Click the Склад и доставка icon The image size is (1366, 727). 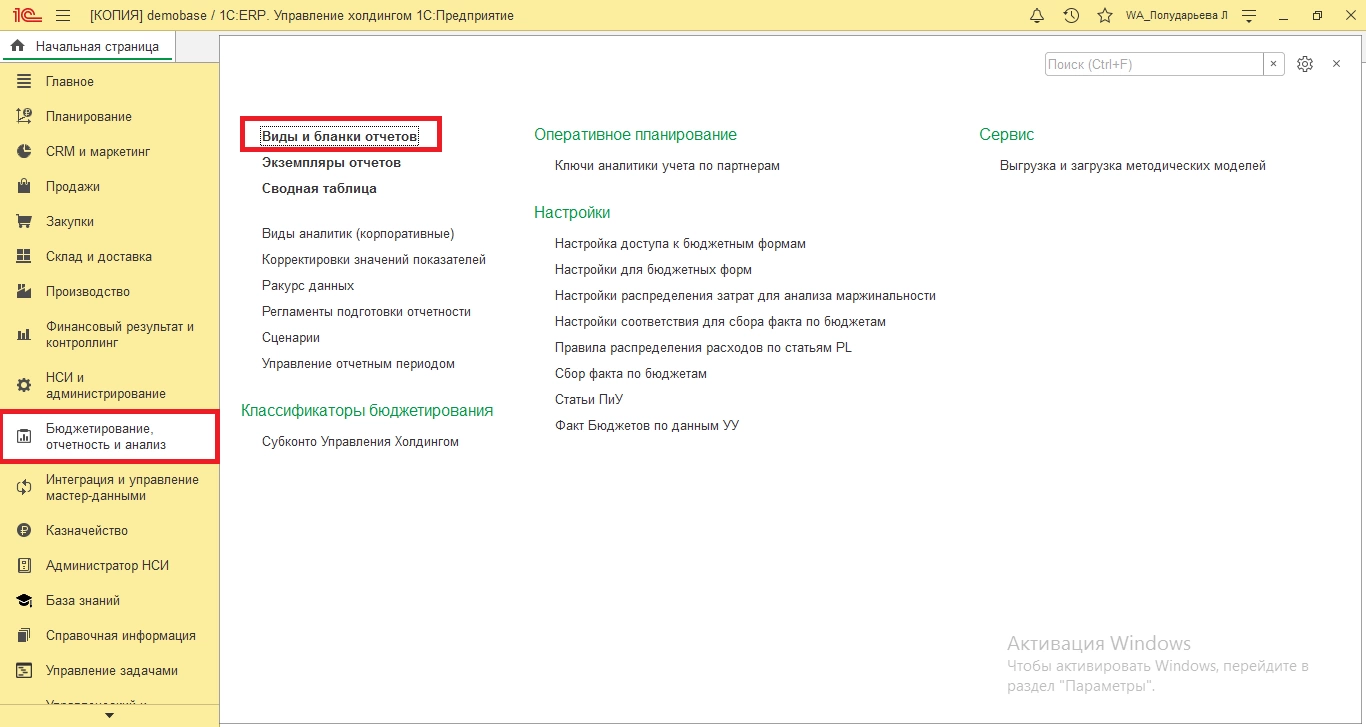[24, 256]
